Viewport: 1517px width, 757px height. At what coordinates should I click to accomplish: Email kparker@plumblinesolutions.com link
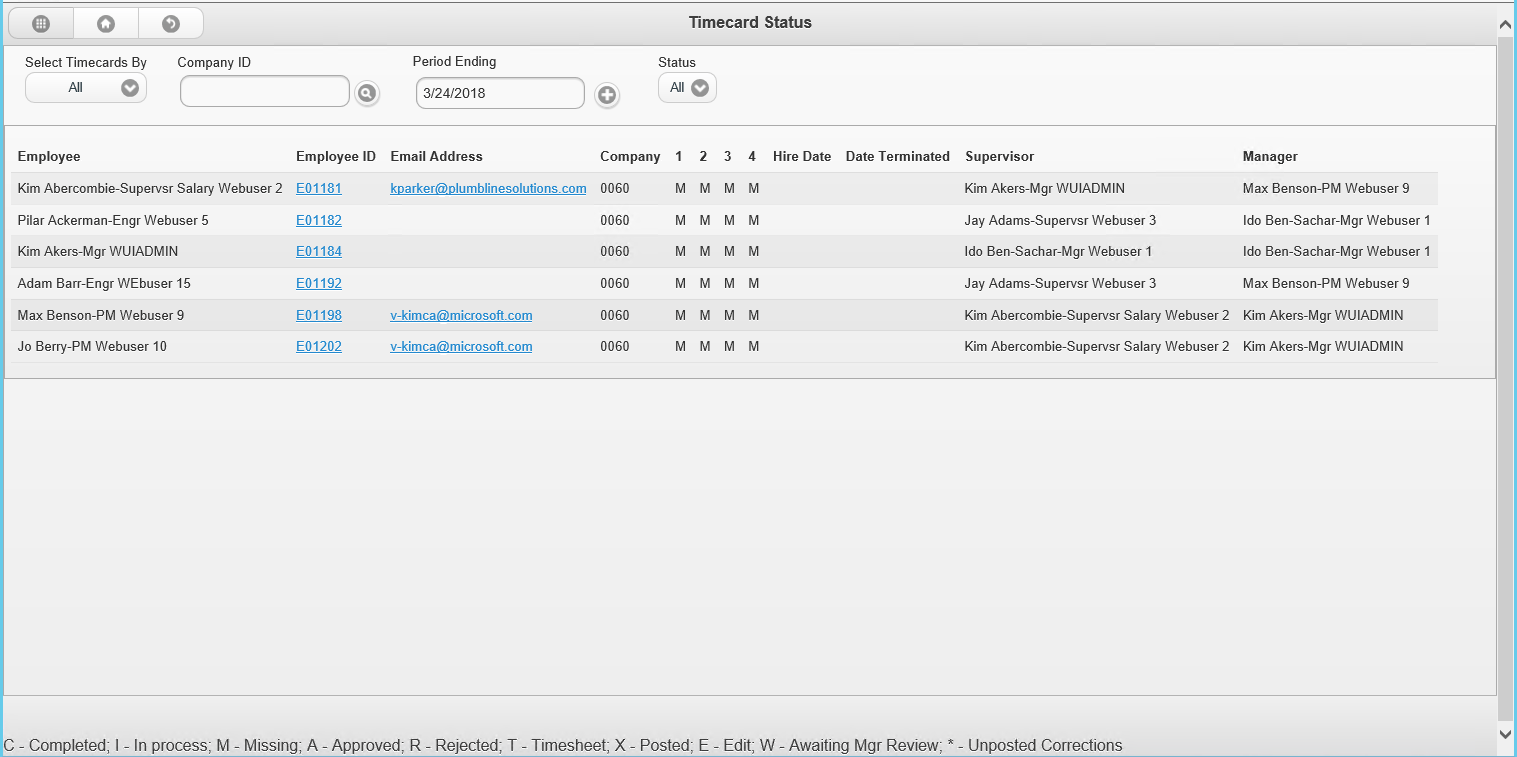click(x=488, y=188)
